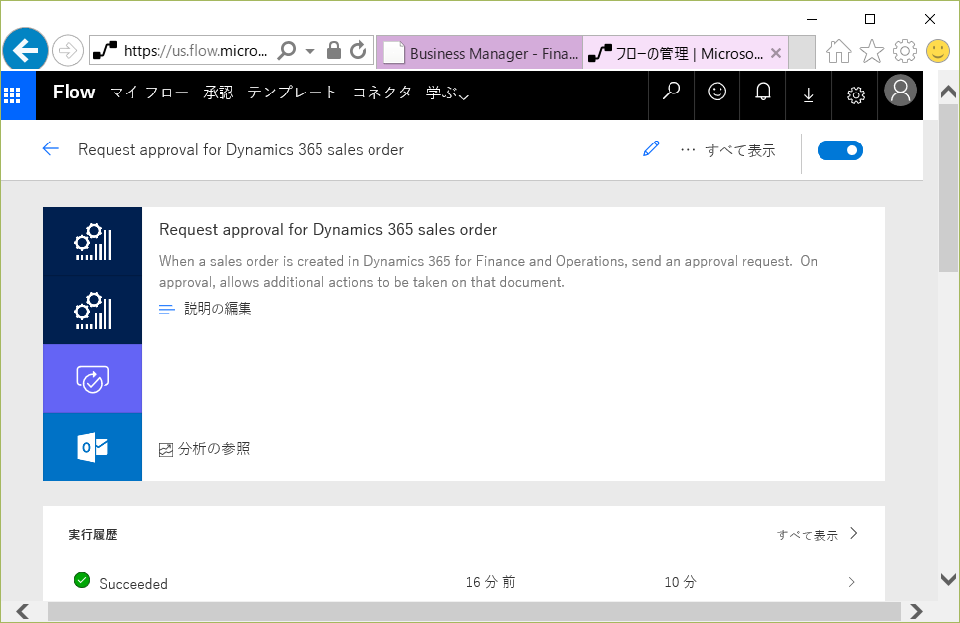Click the vertical scrollbar up arrow
The image size is (960, 623).
(x=949, y=92)
